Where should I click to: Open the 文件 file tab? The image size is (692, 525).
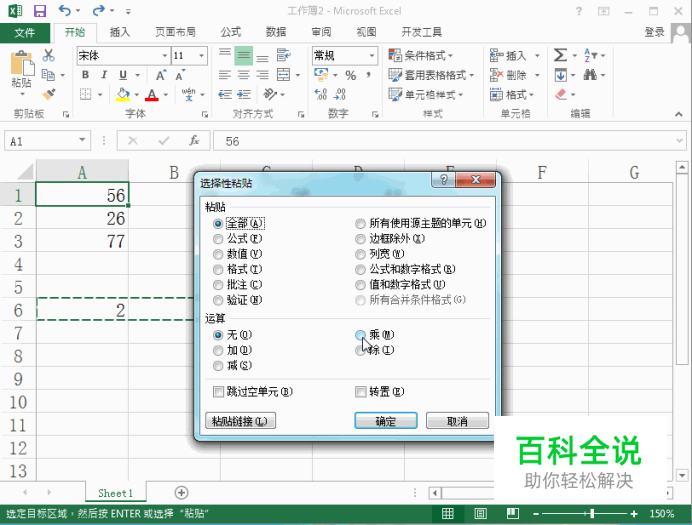25,33
